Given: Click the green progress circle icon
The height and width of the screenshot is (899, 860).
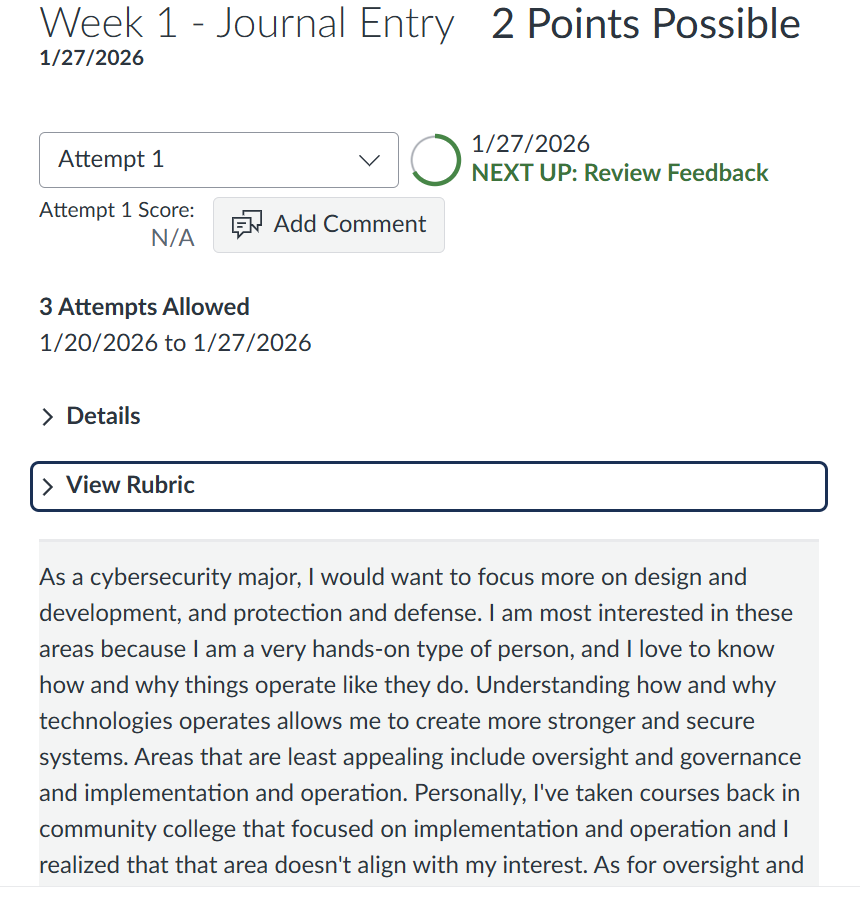Looking at the screenshot, I should point(436,160).
